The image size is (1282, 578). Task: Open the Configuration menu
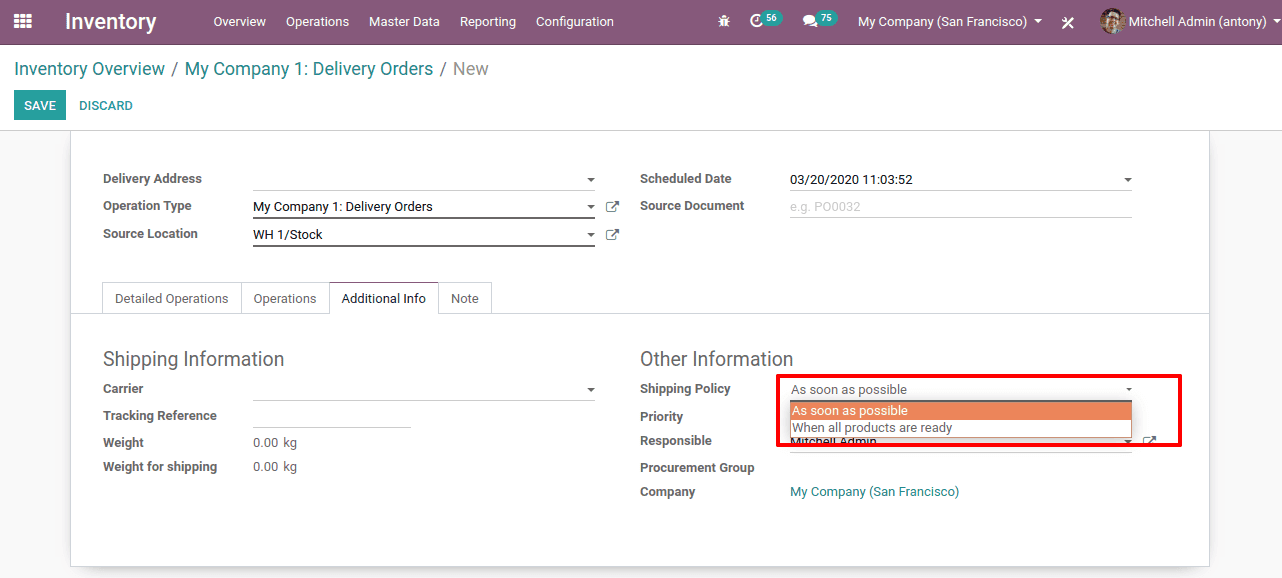click(575, 21)
